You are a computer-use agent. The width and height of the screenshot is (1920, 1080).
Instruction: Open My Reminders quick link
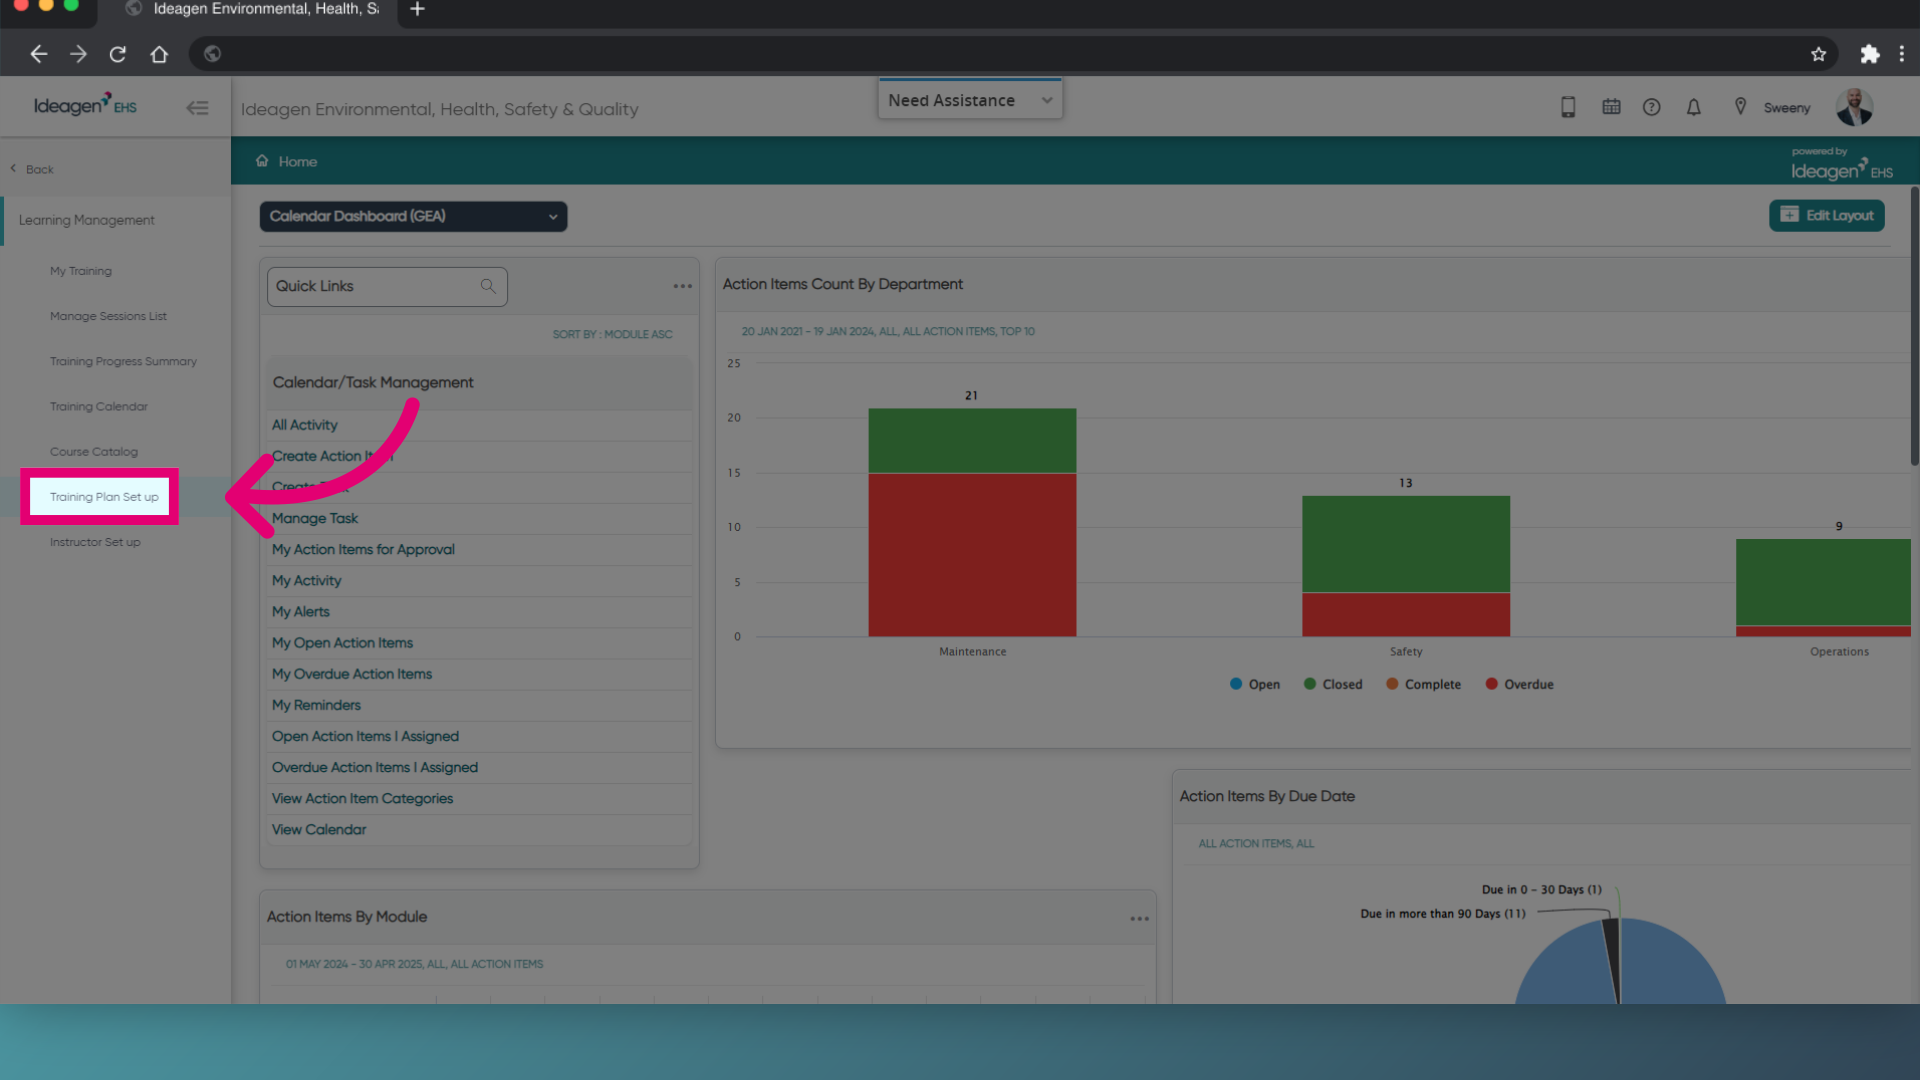(x=316, y=704)
